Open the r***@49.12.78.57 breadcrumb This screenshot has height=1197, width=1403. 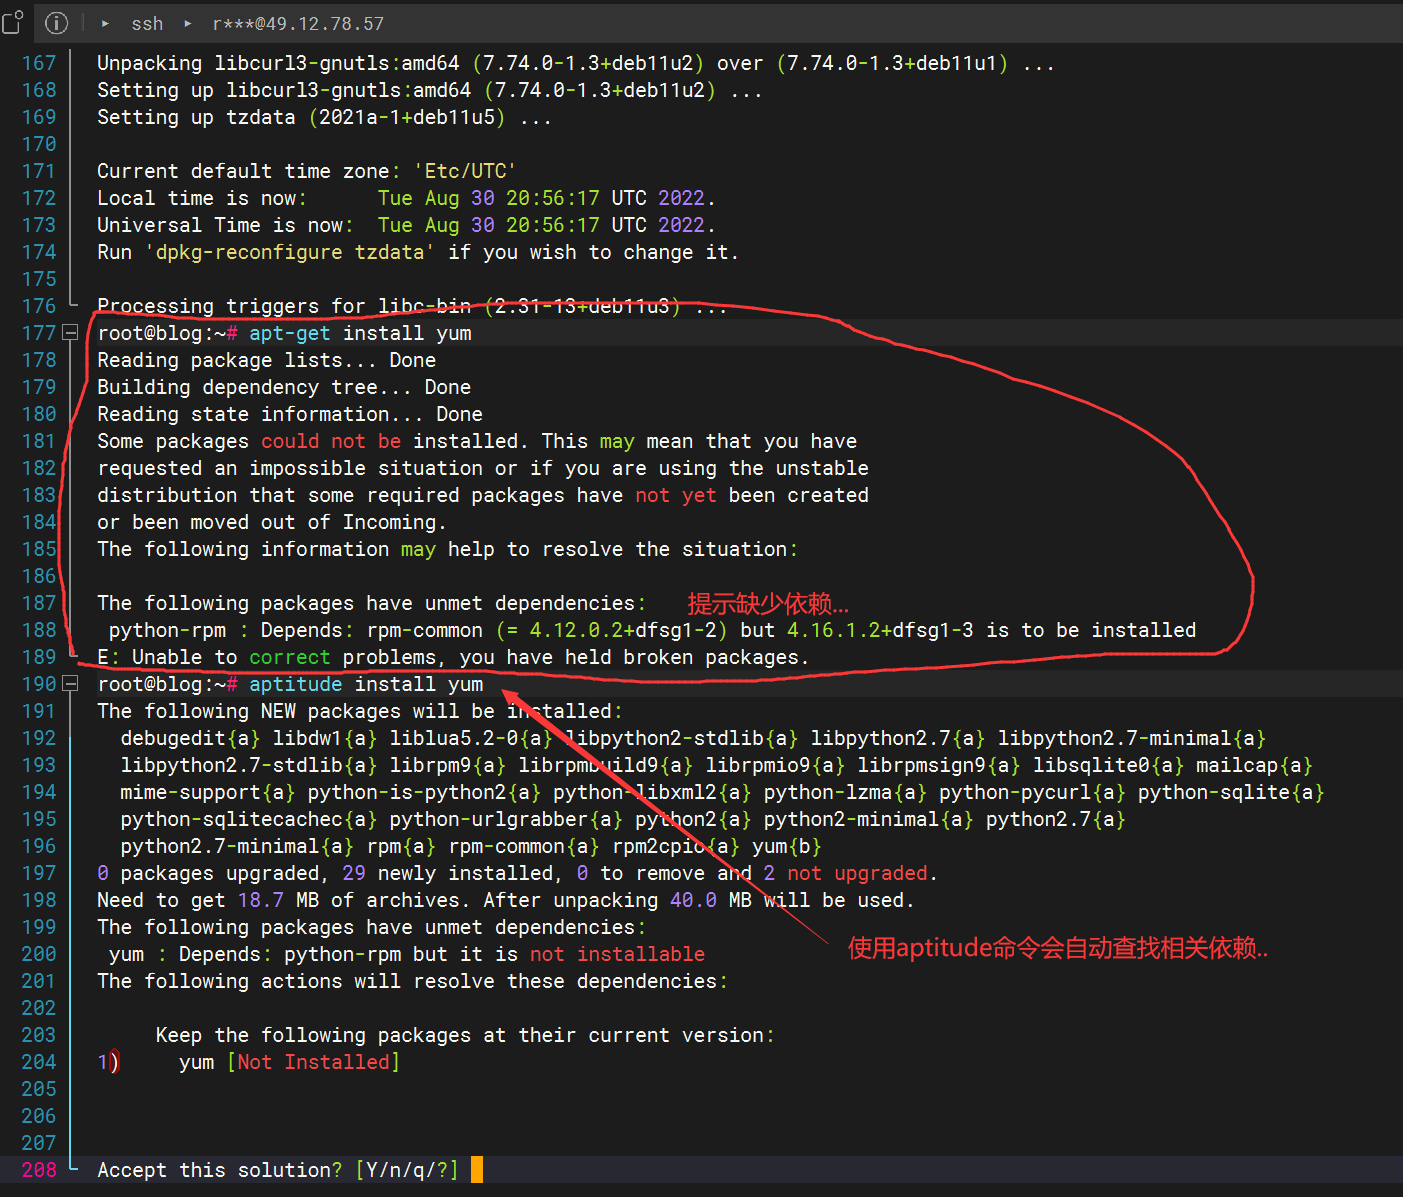click(x=298, y=23)
